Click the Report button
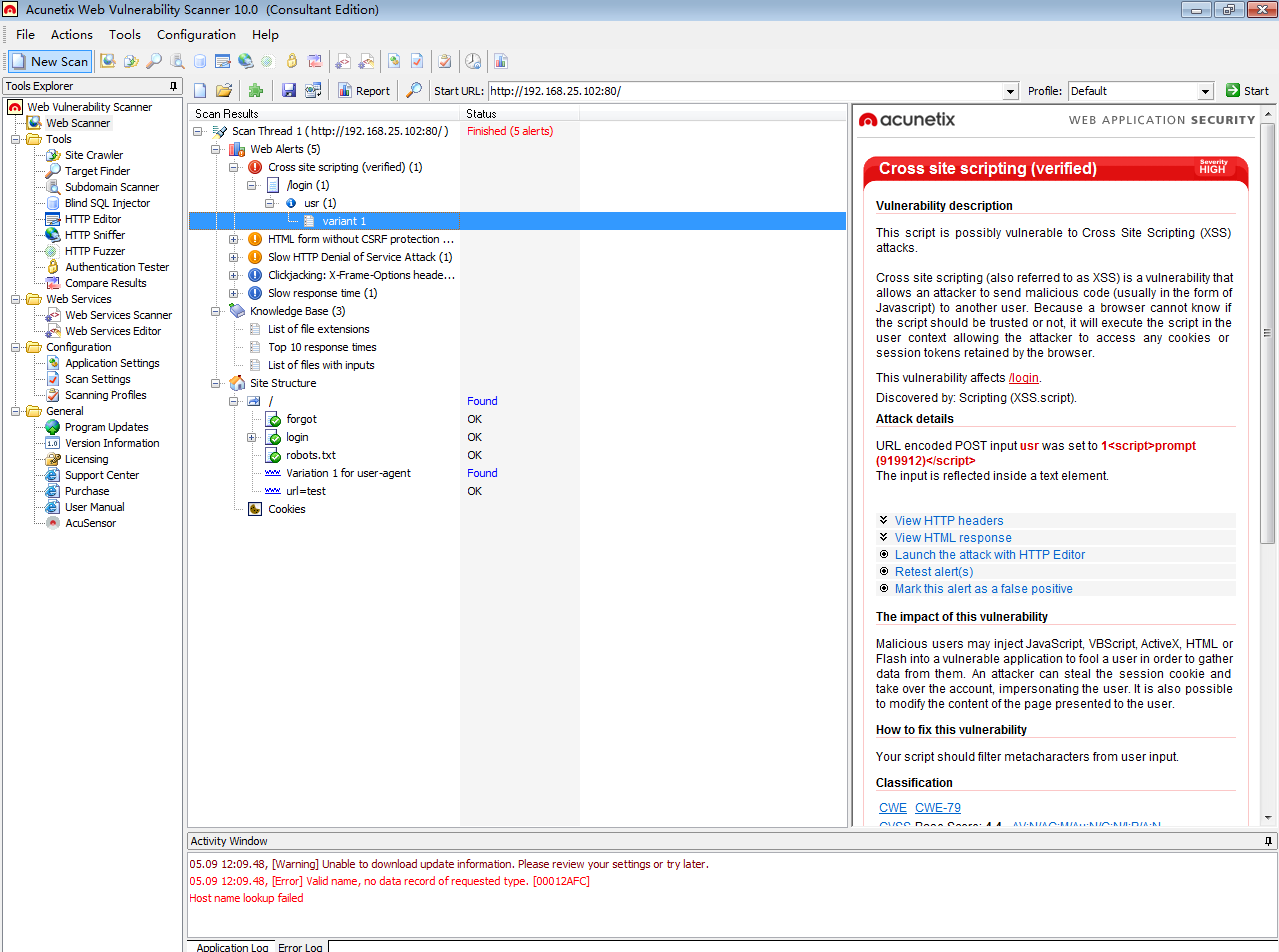Viewport: 1279px width, 952px height. coord(364,91)
